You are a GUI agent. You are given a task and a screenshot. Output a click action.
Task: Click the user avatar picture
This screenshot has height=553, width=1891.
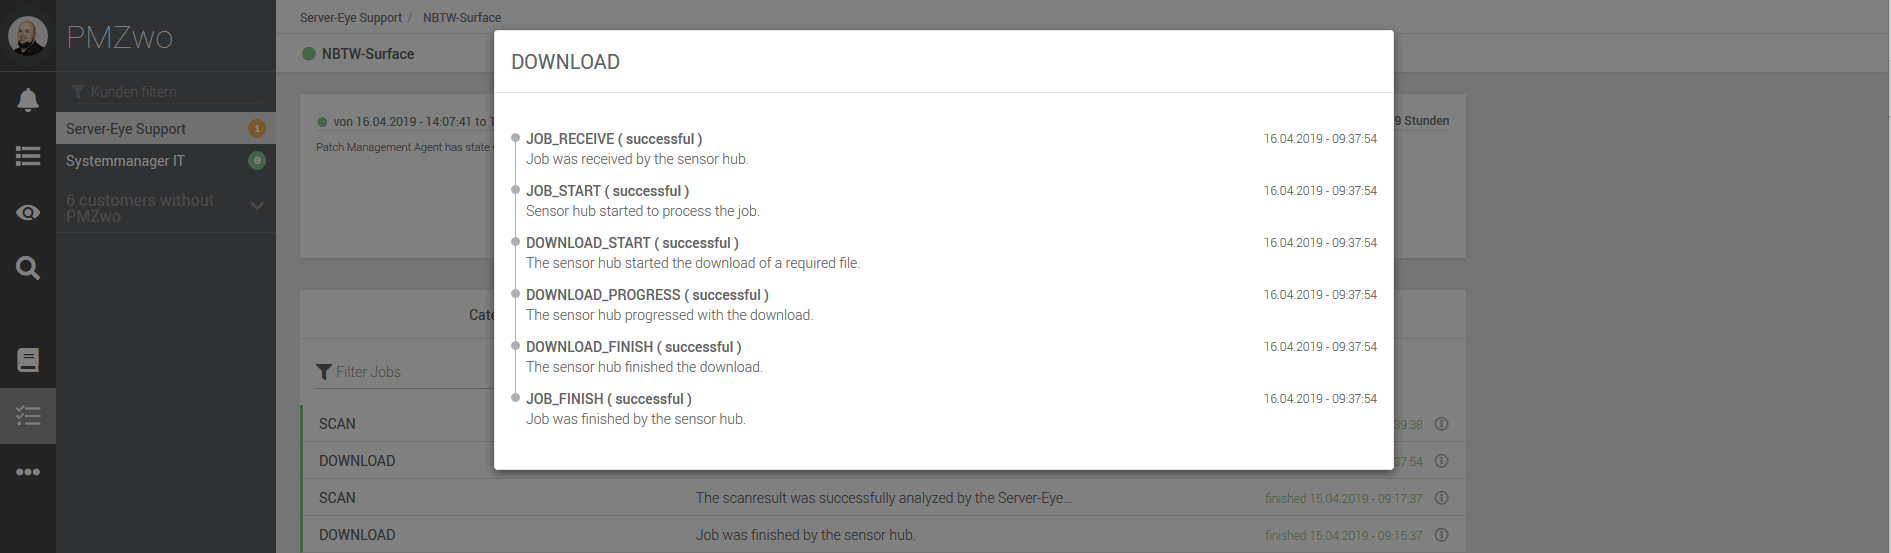[27, 36]
